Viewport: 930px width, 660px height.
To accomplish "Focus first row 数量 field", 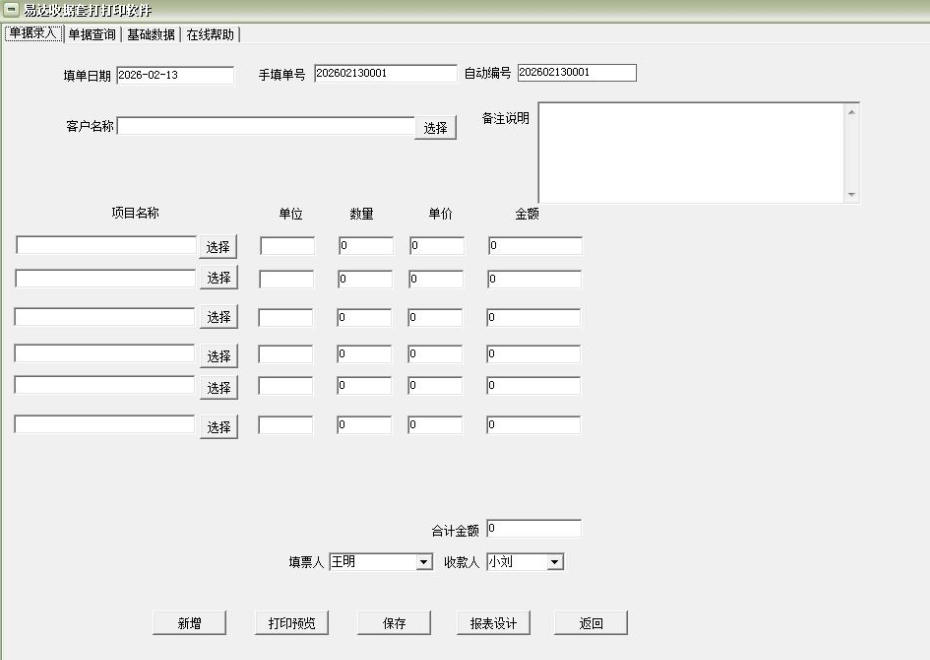I will pyautogui.click(x=366, y=245).
